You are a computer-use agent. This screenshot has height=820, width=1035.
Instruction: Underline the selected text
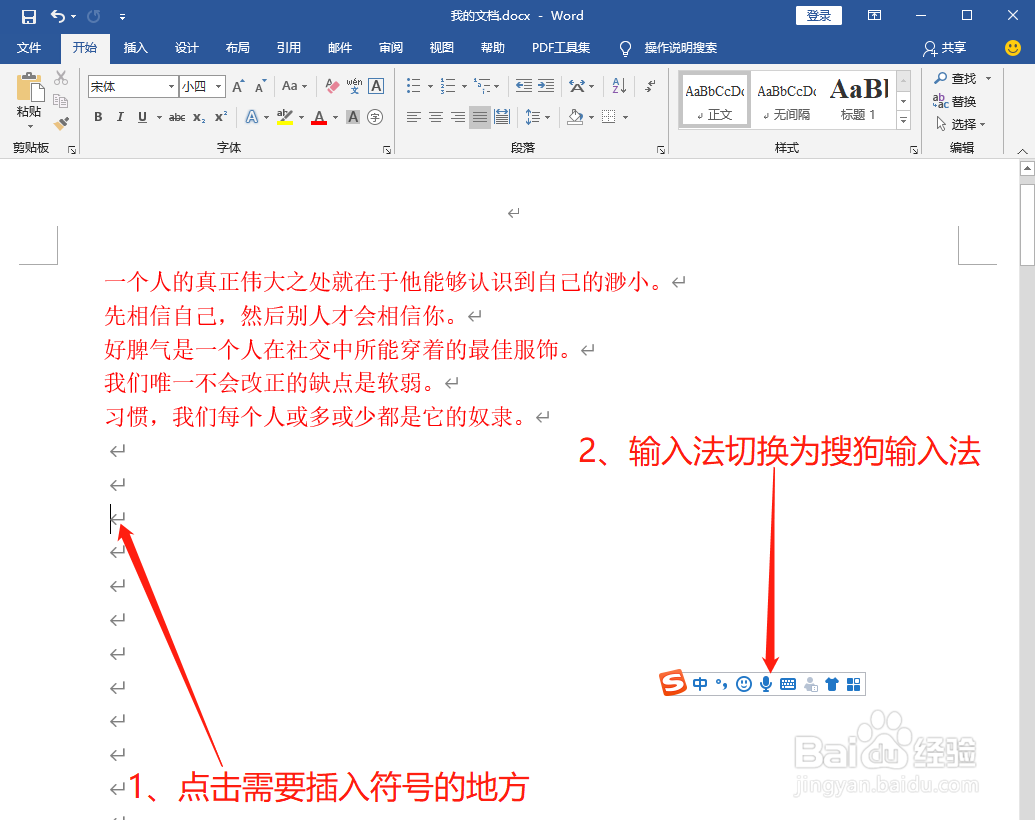[x=142, y=117]
